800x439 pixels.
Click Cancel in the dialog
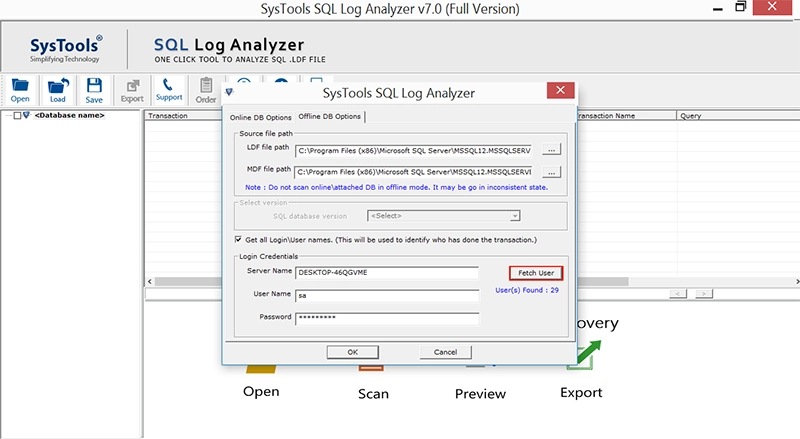pyautogui.click(x=445, y=352)
